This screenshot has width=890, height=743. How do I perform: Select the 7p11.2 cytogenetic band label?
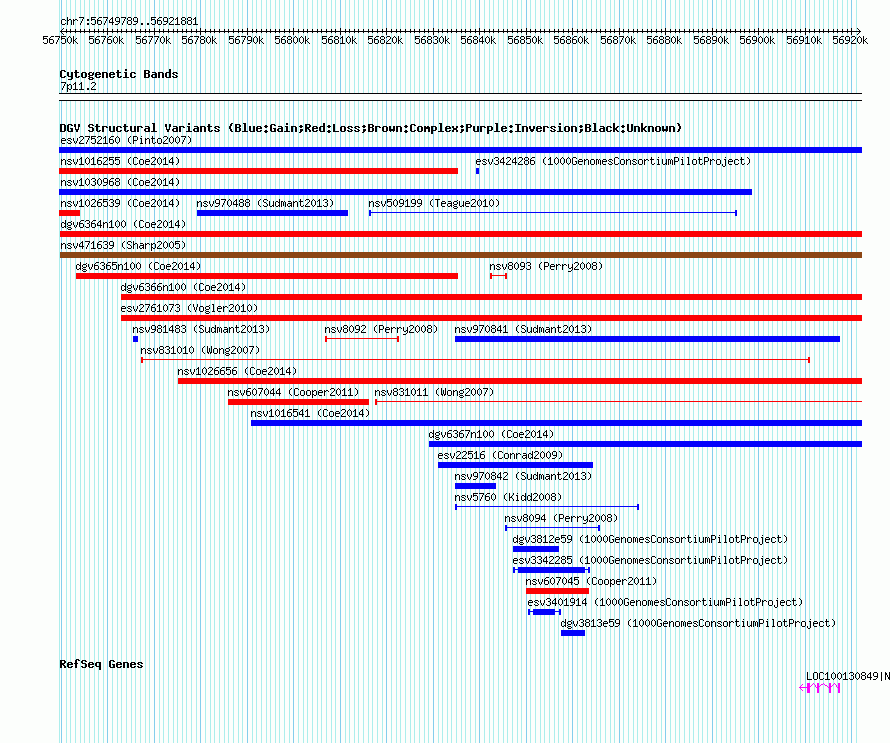click(78, 86)
